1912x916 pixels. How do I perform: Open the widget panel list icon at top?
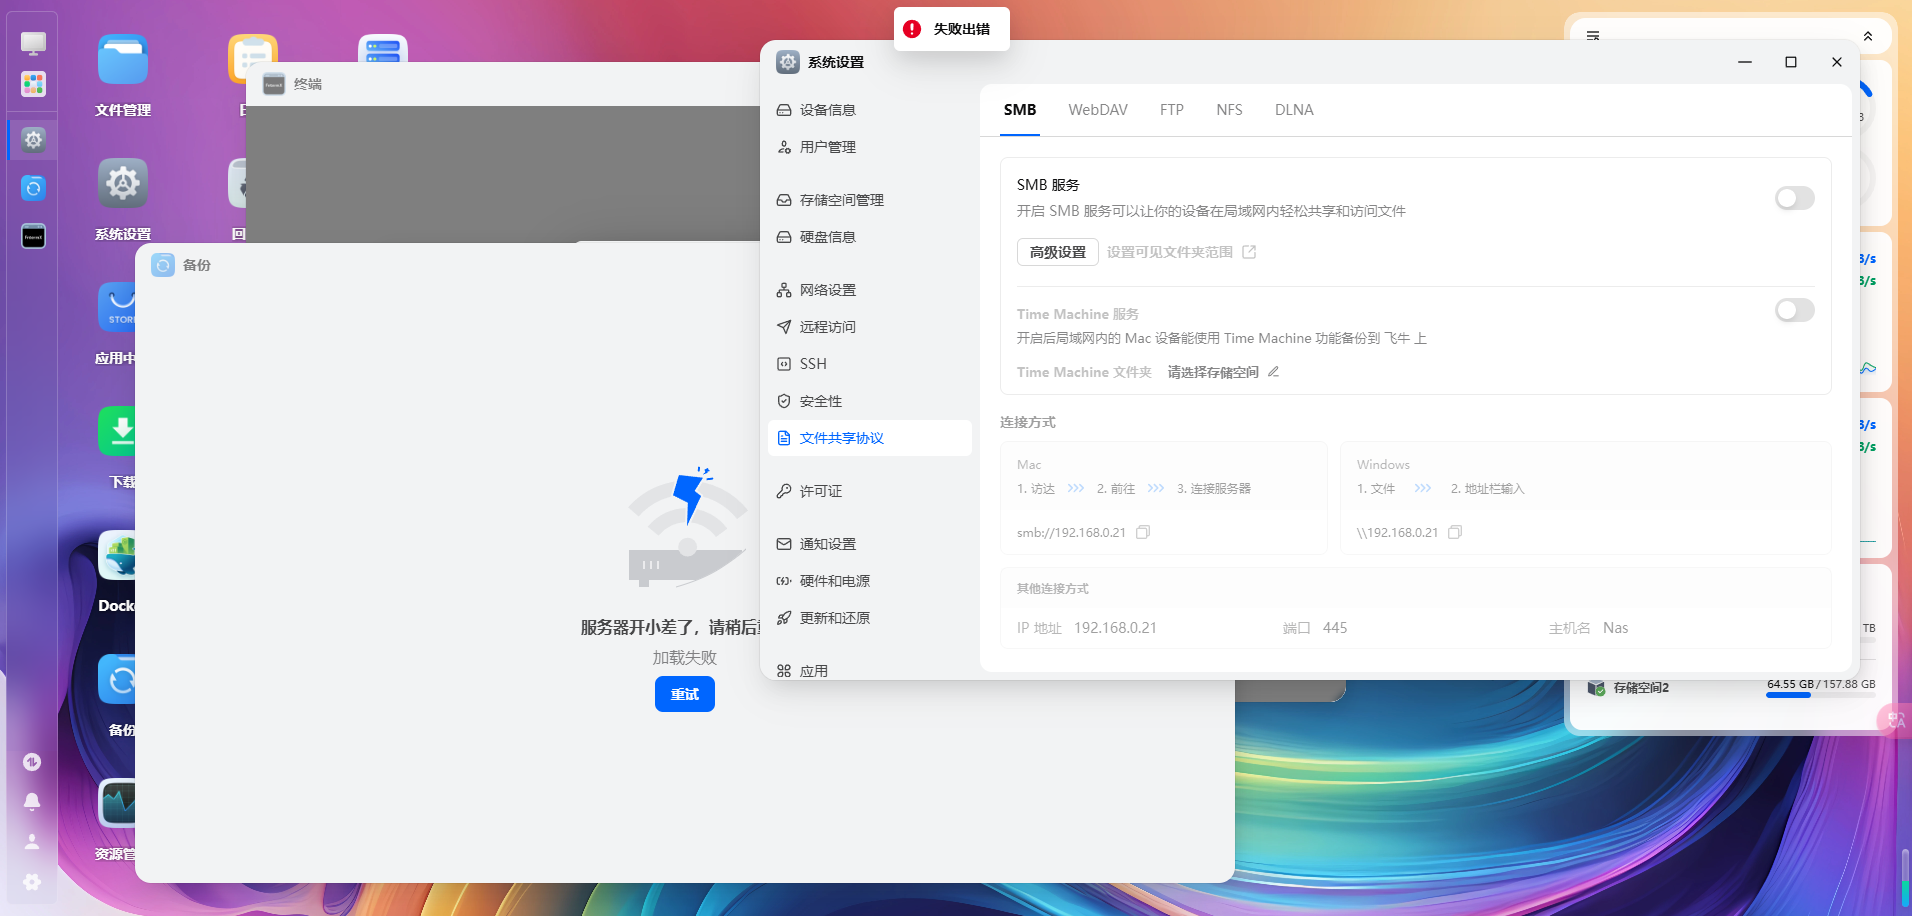pyautogui.click(x=1593, y=36)
